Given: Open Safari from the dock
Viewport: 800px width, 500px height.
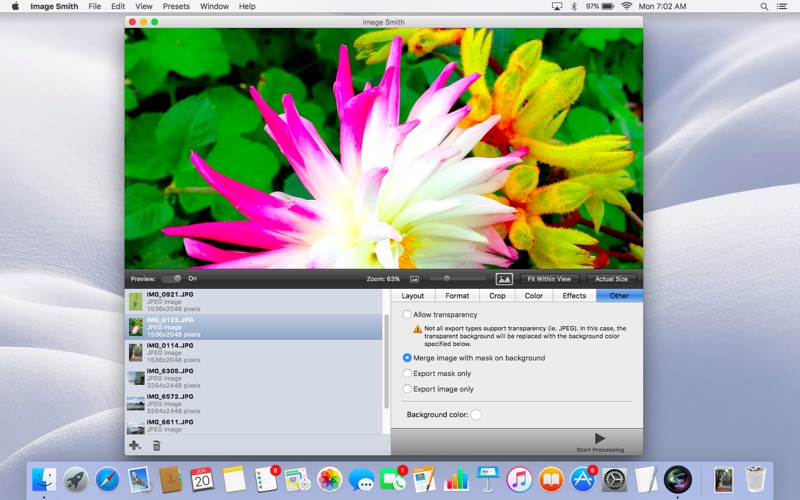Looking at the screenshot, I should pyautogui.click(x=107, y=480).
